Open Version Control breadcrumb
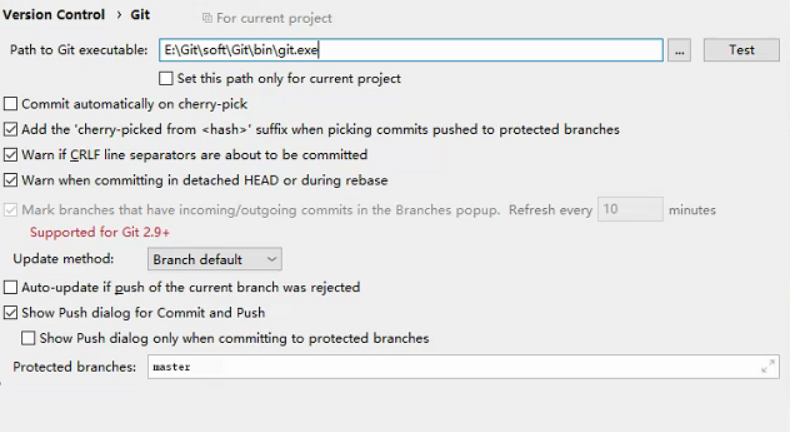 click(53, 15)
